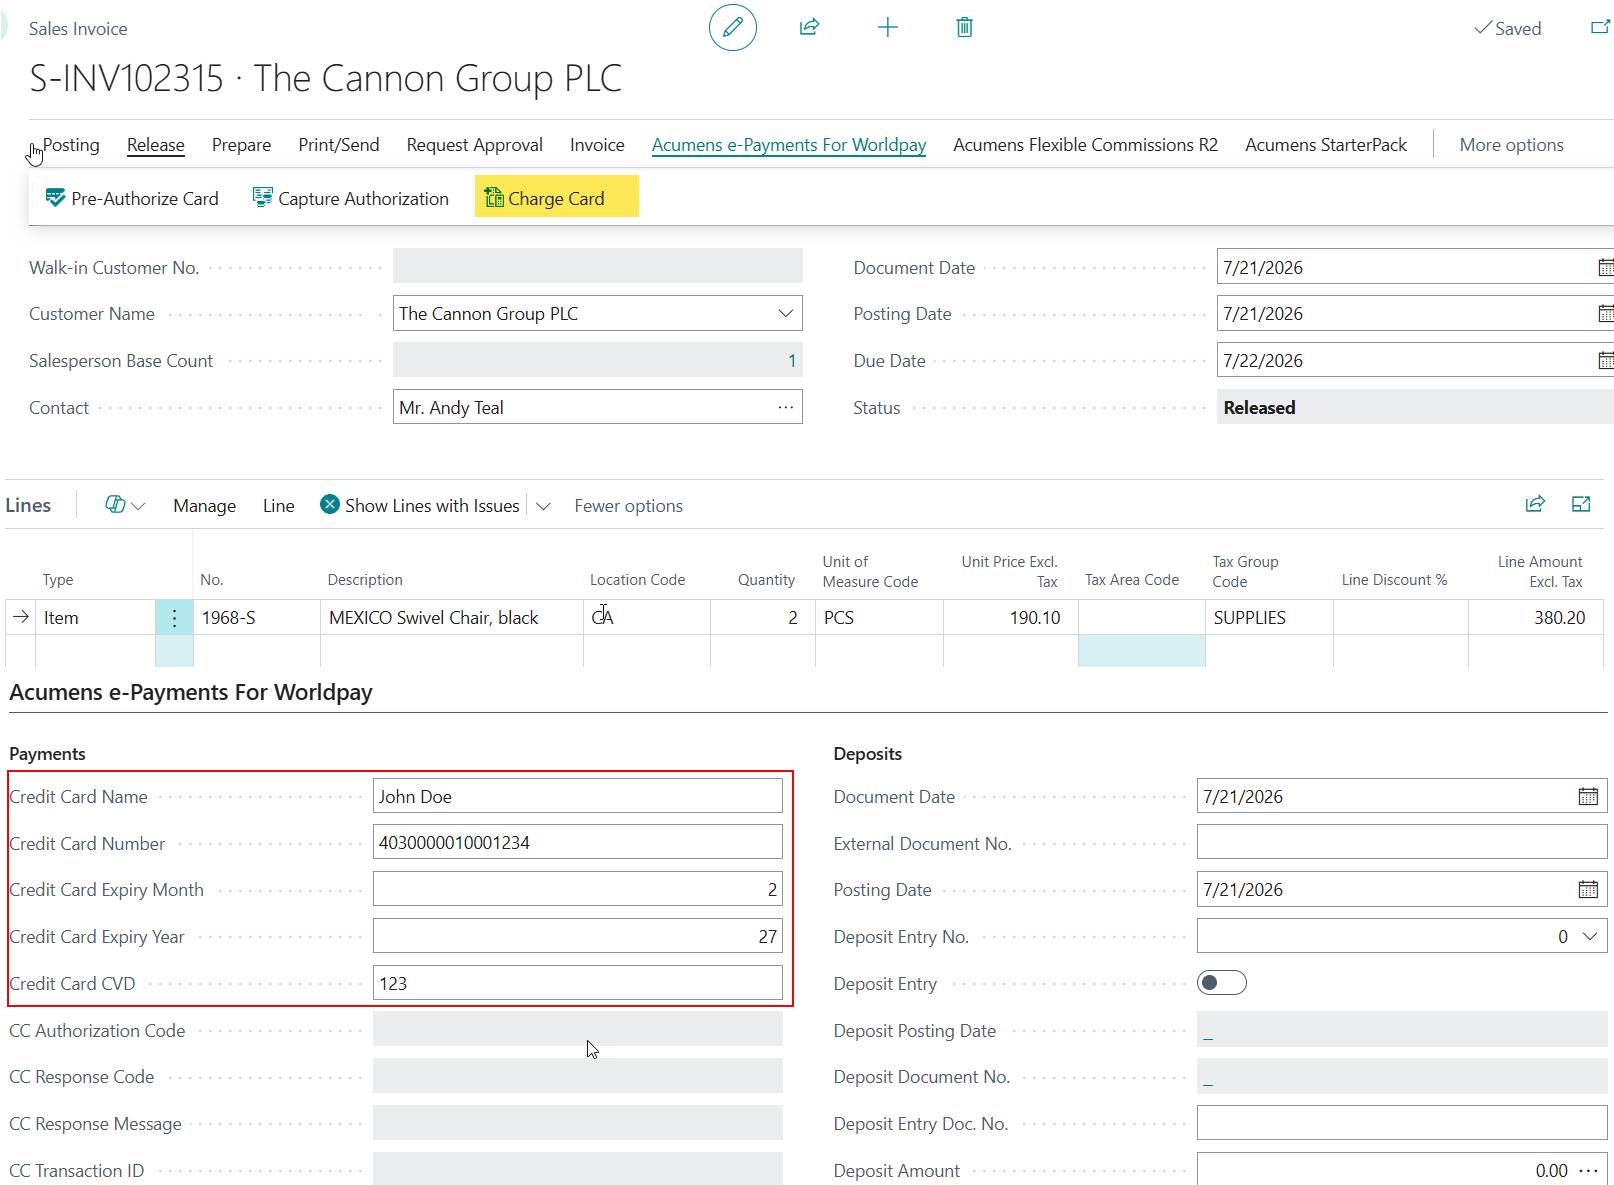The width and height of the screenshot is (1614, 1185).
Task: Share the invoice via share icon
Action: 810,27
